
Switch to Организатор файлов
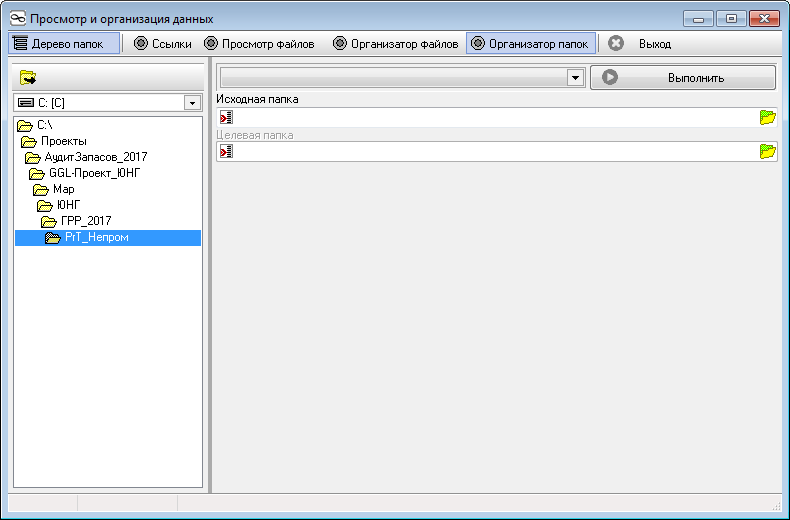point(396,44)
